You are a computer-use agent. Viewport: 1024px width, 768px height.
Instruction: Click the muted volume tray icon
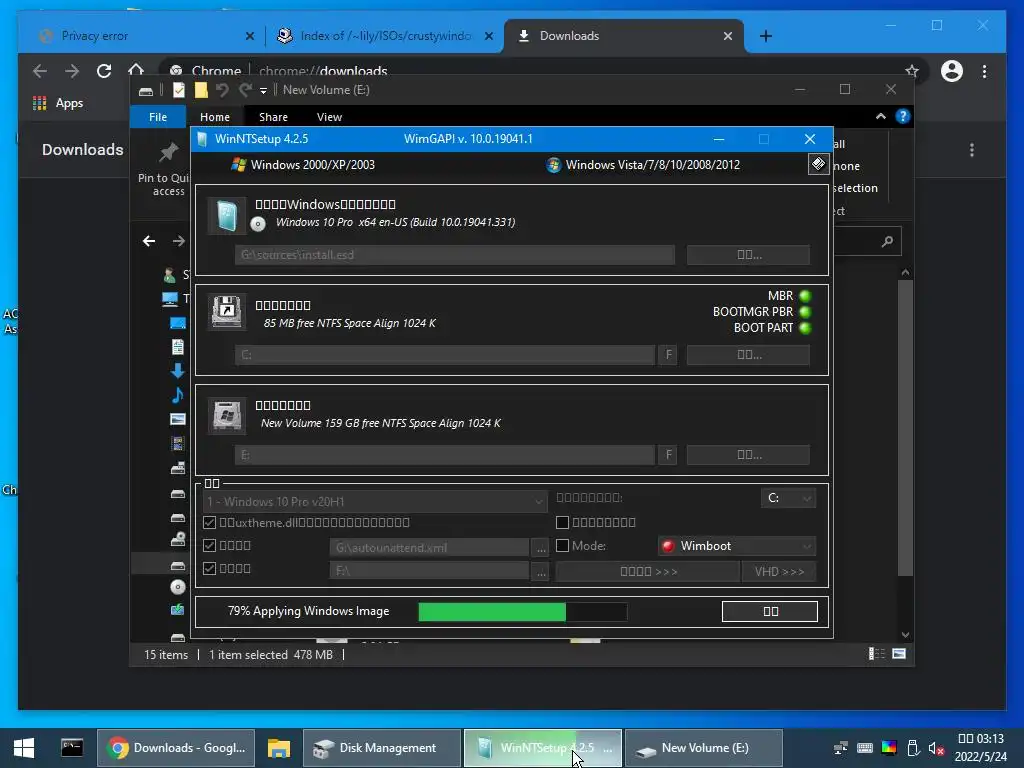936,748
